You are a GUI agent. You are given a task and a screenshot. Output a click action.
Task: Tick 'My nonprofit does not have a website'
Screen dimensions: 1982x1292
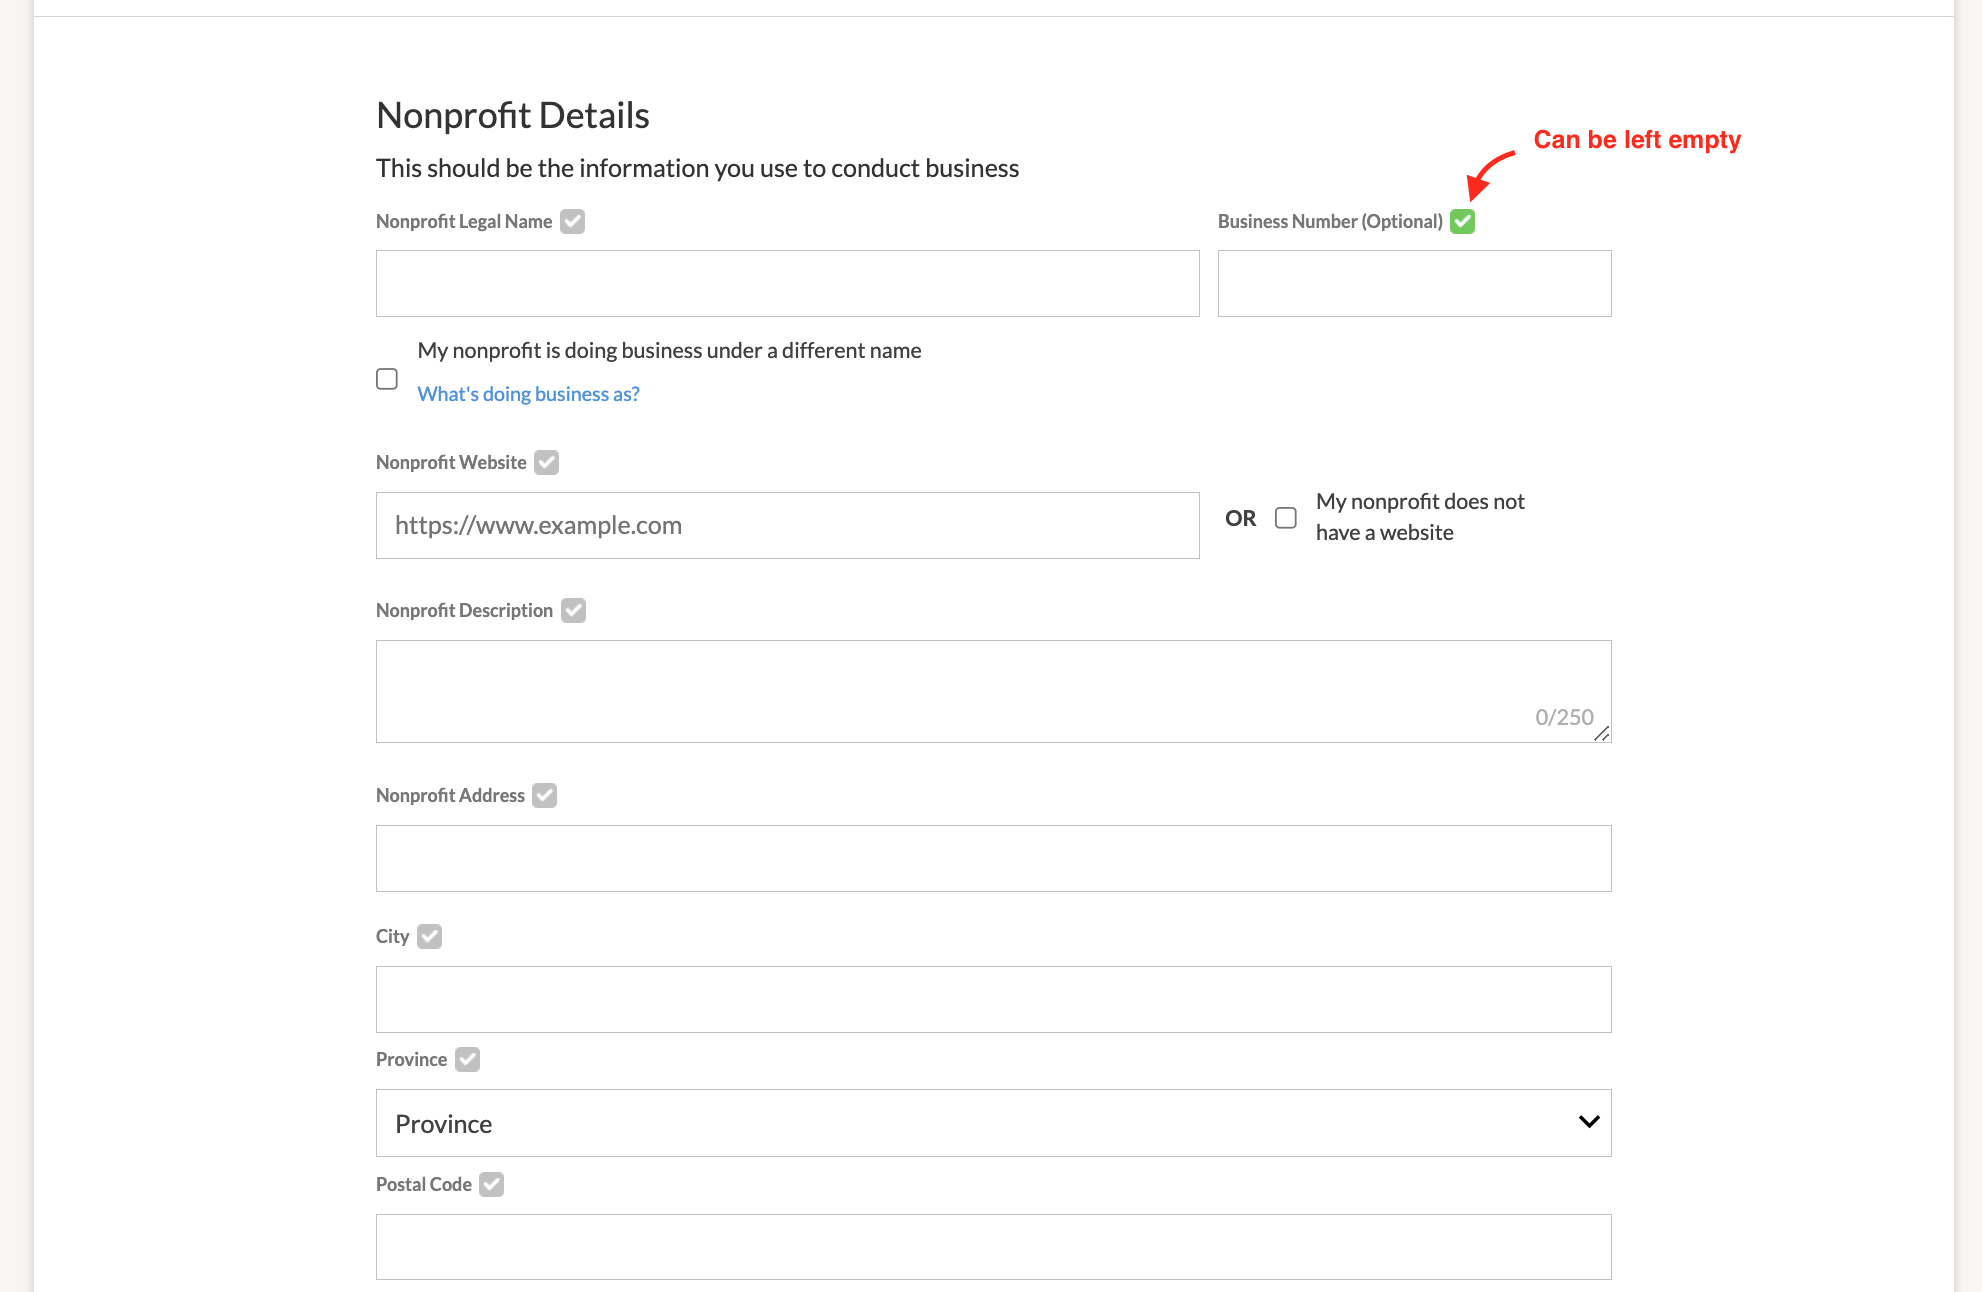coord(1286,517)
